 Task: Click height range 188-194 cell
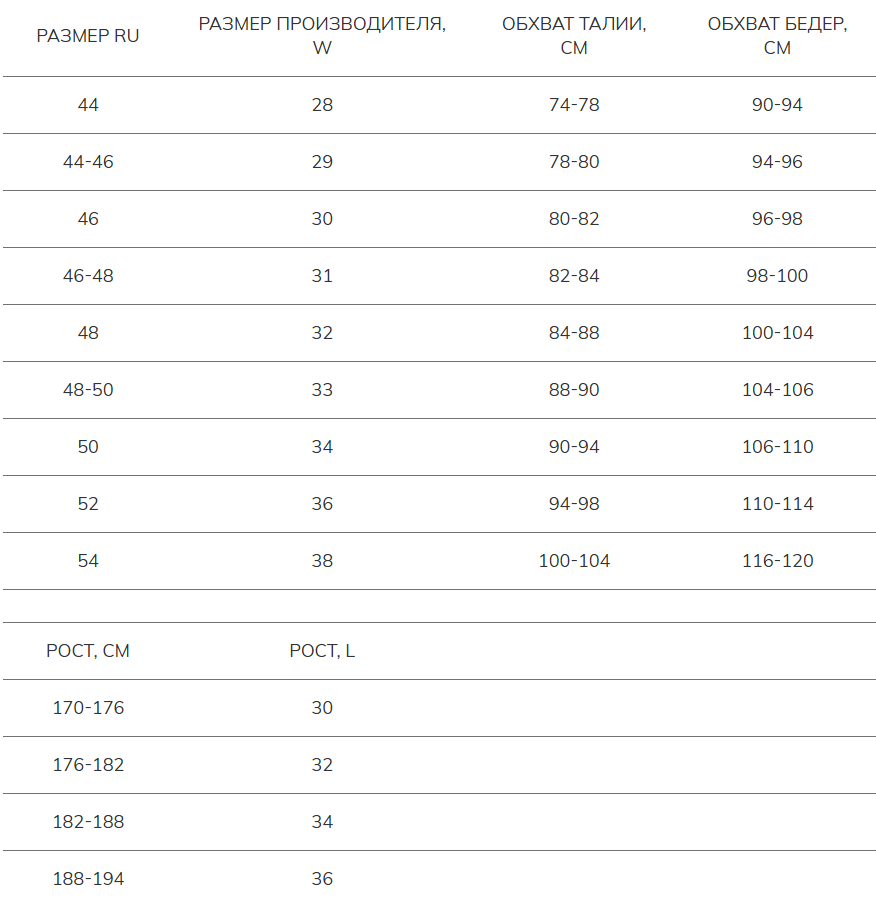click(x=88, y=879)
